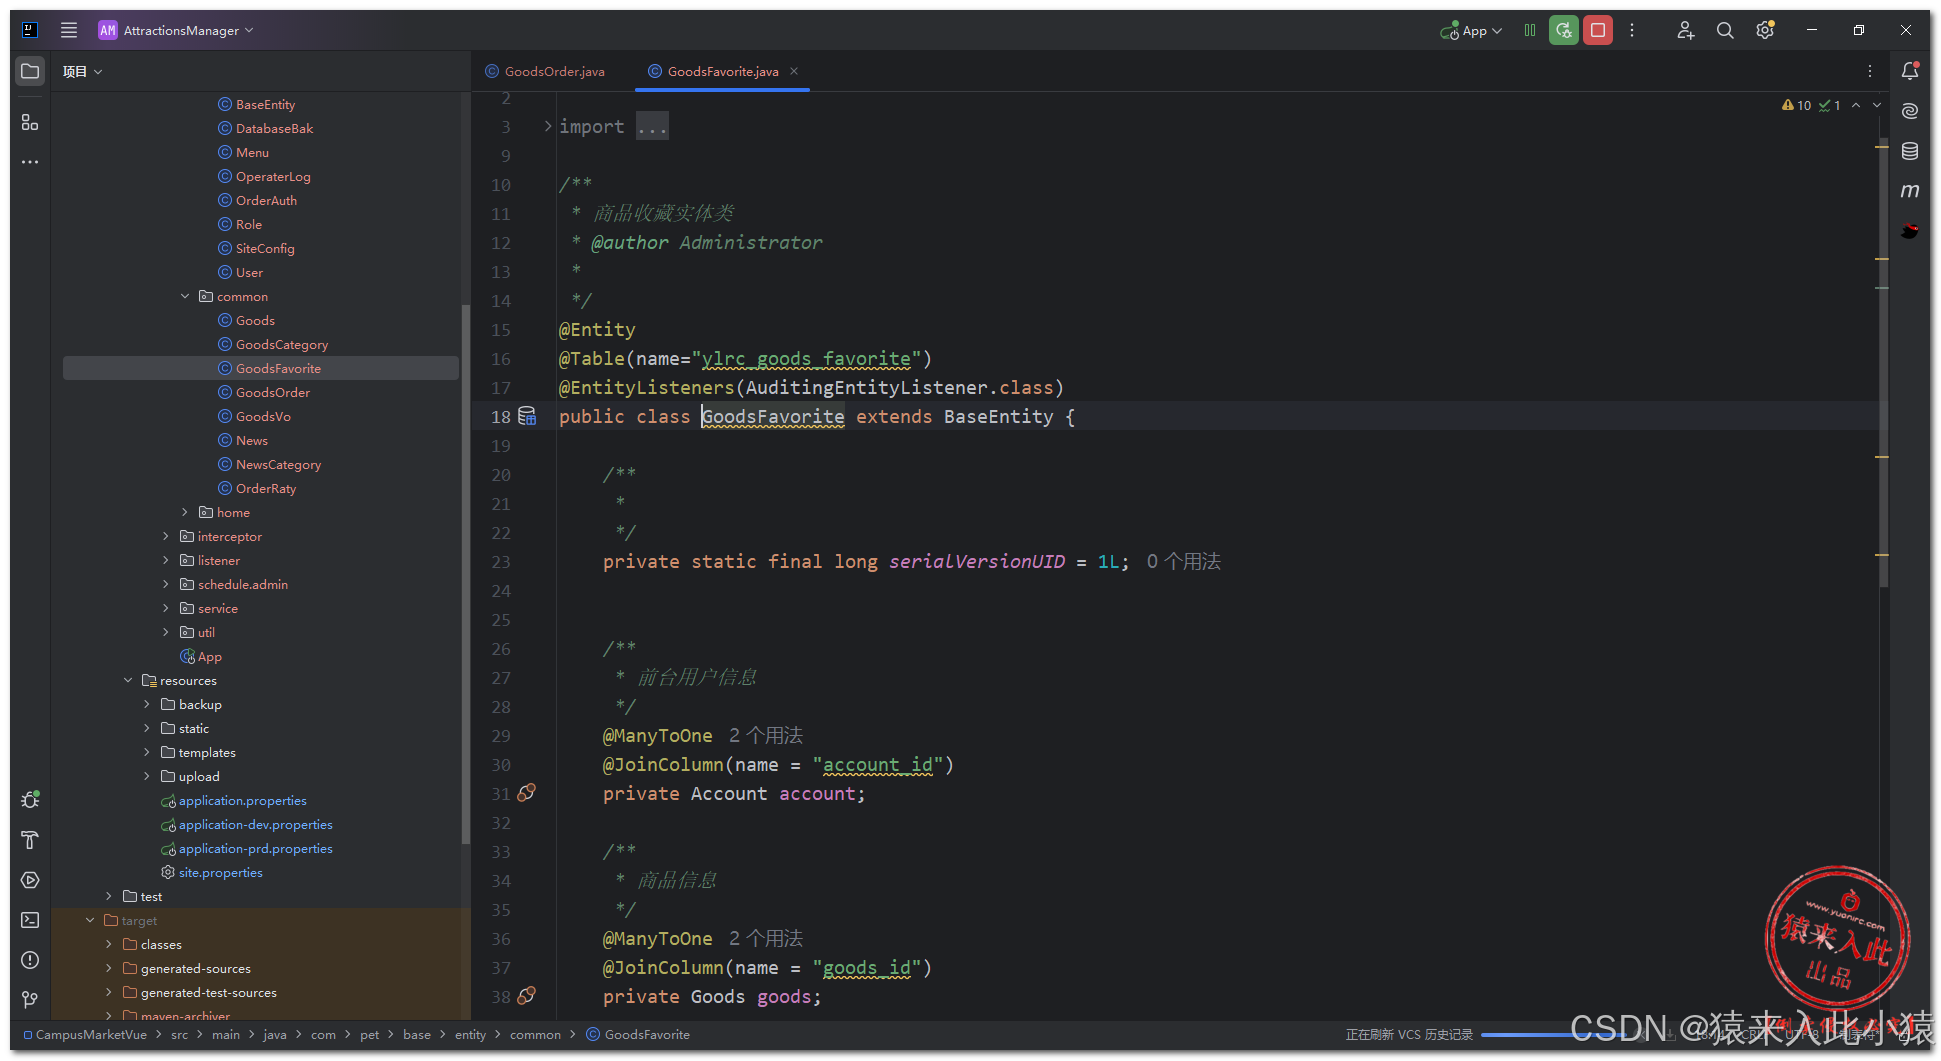Click '2 个用法' hint next to @ManyToOne line 29
The width and height of the screenshot is (1941, 1061).
click(766, 735)
